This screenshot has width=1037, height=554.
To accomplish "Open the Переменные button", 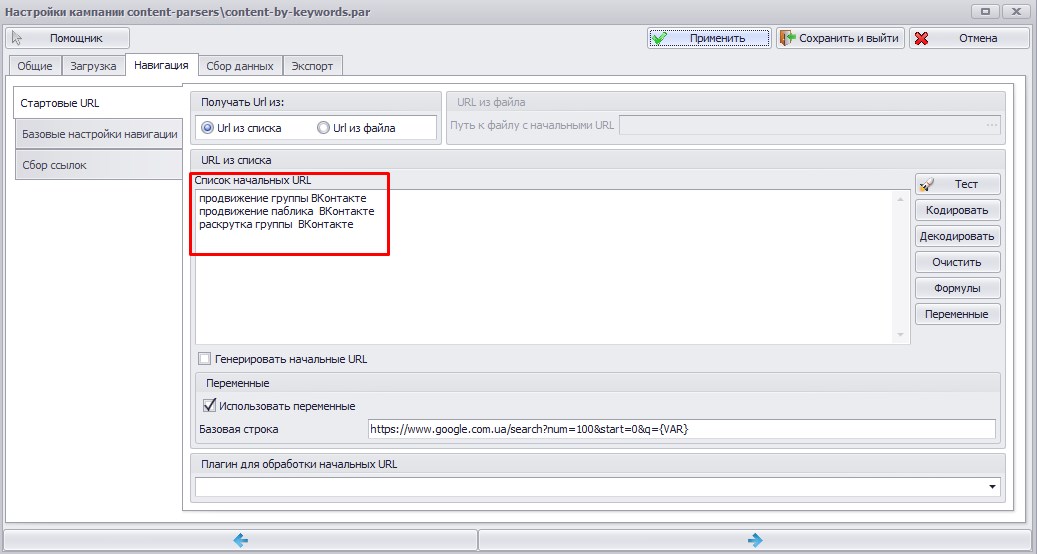I will 957,314.
